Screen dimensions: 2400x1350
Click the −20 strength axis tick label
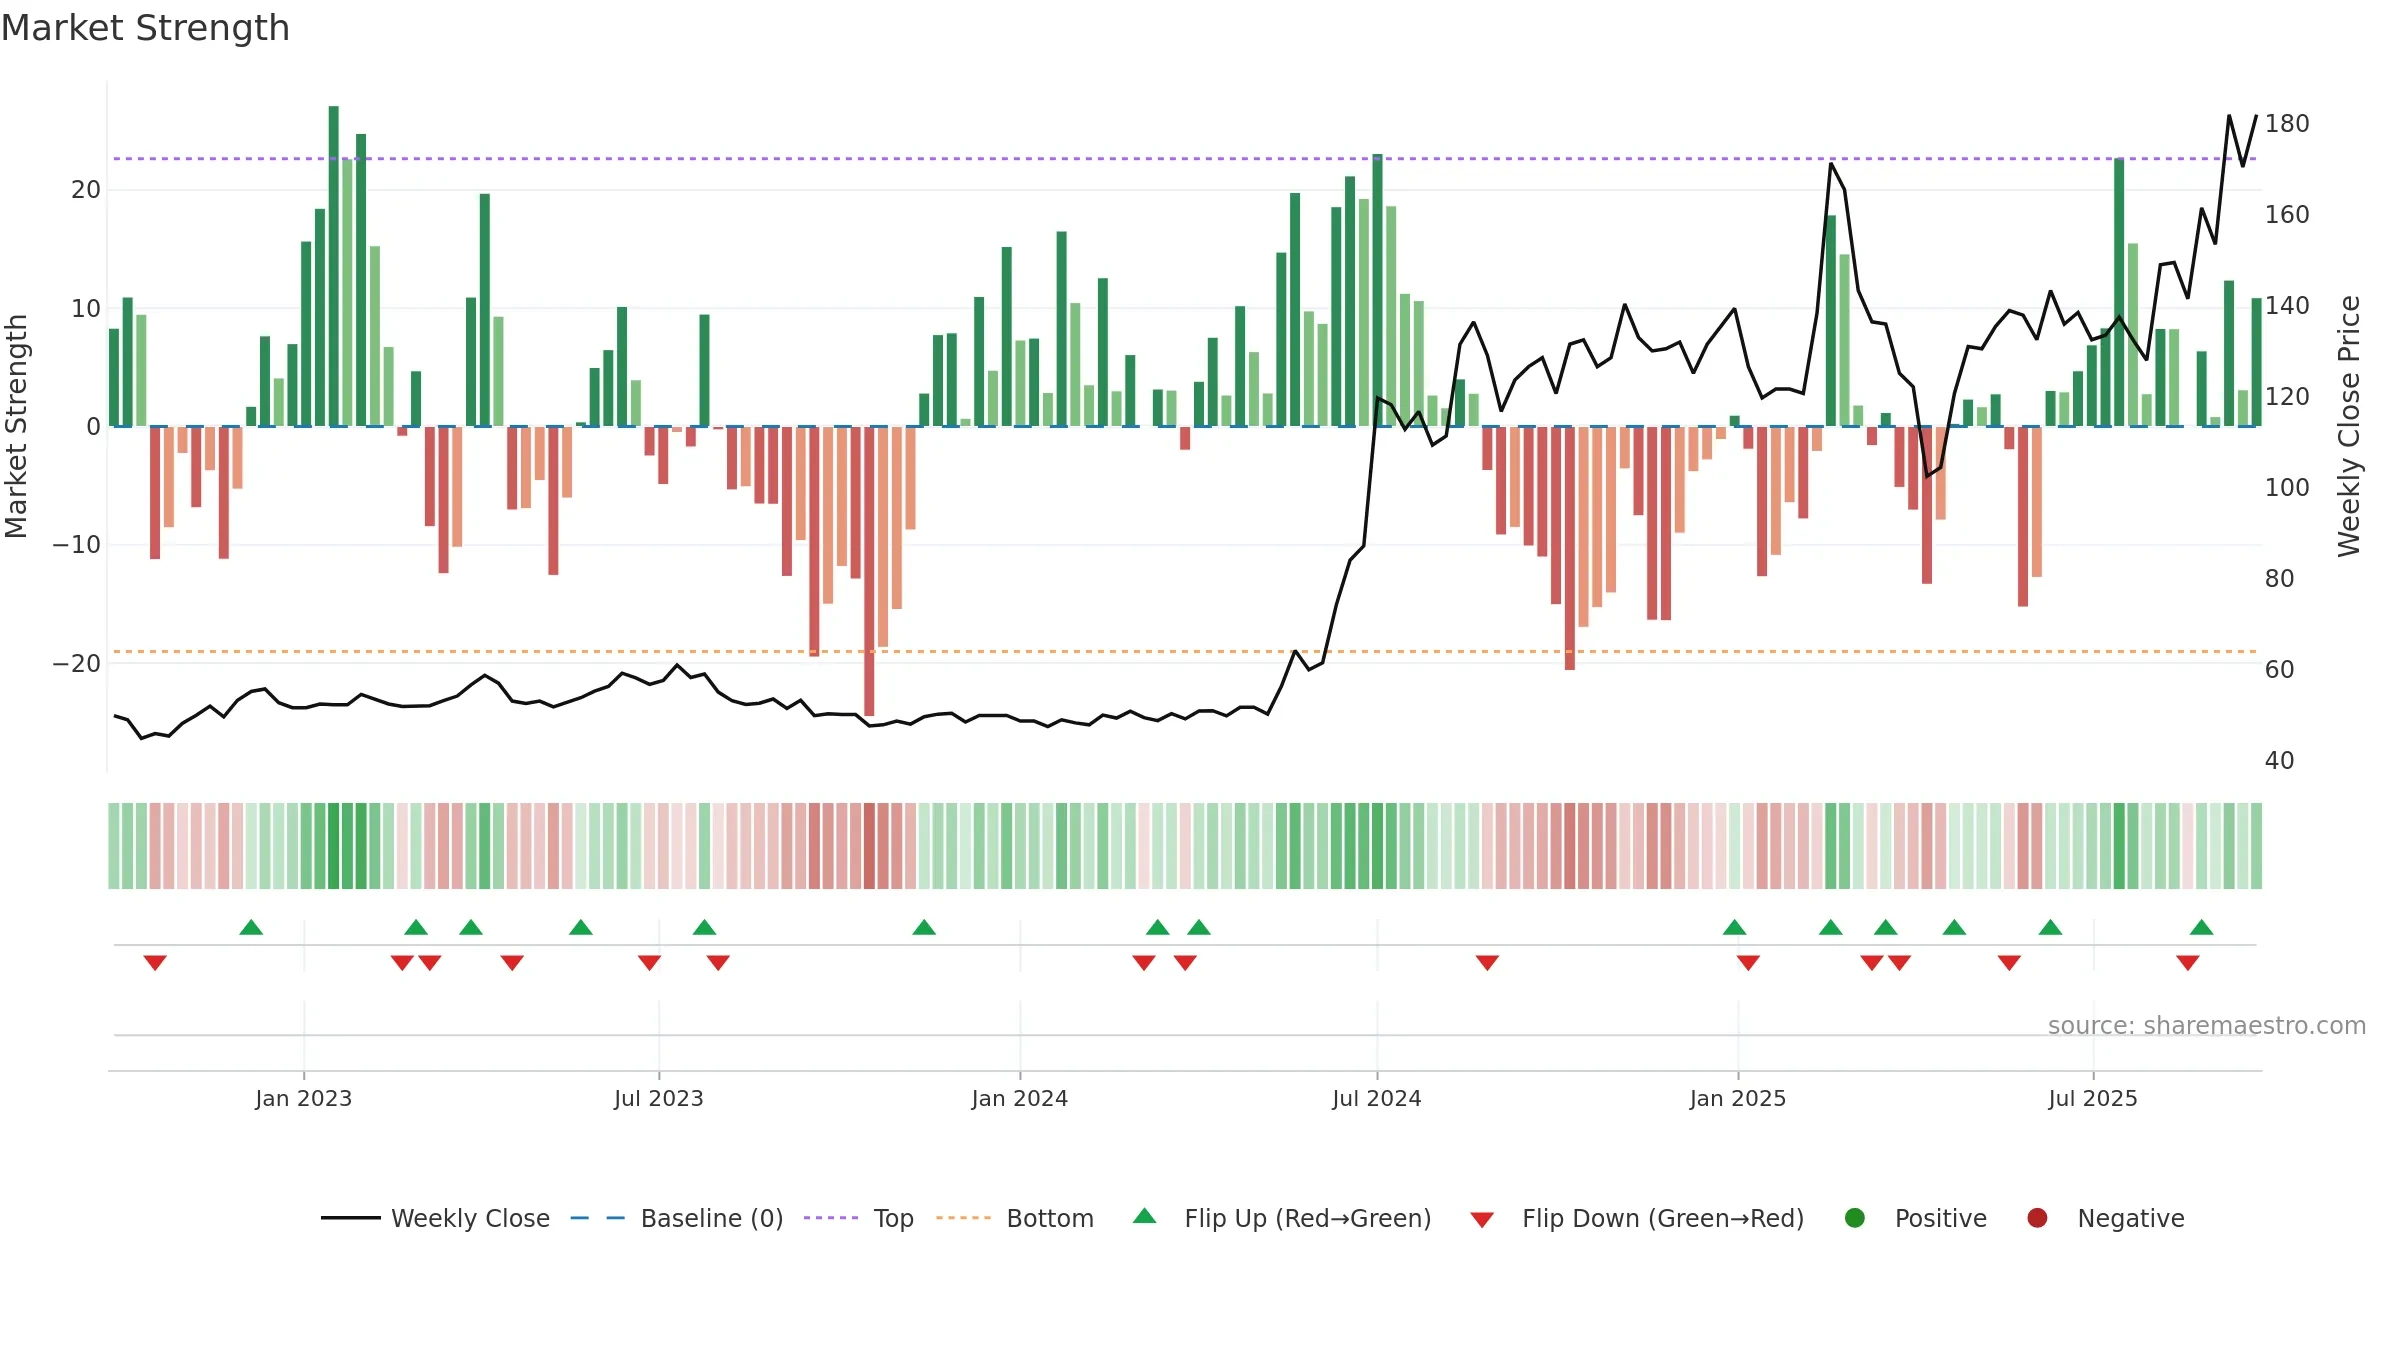(x=77, y=663)
